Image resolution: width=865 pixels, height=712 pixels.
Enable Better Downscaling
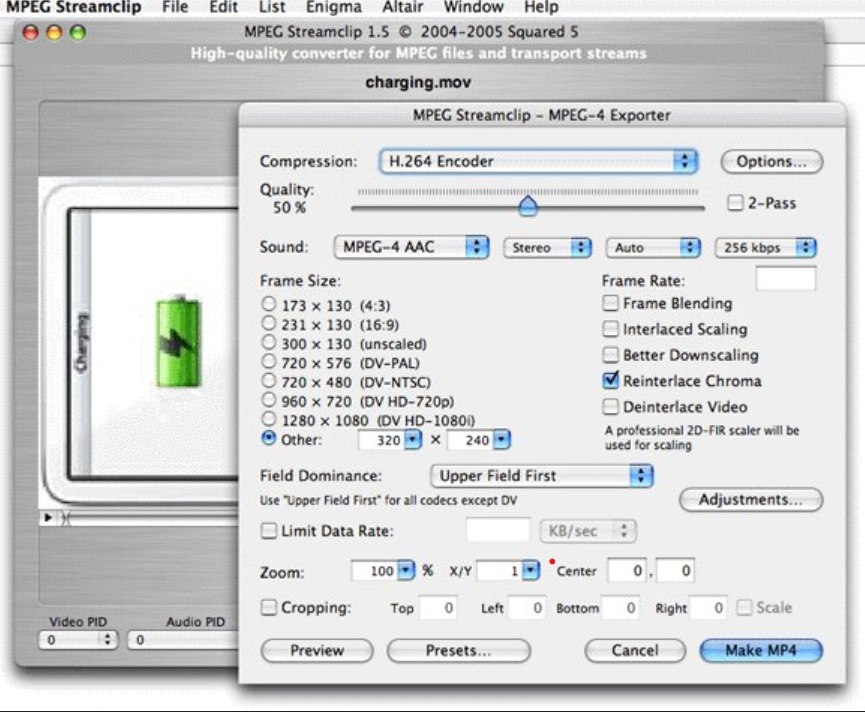(610, 355)
